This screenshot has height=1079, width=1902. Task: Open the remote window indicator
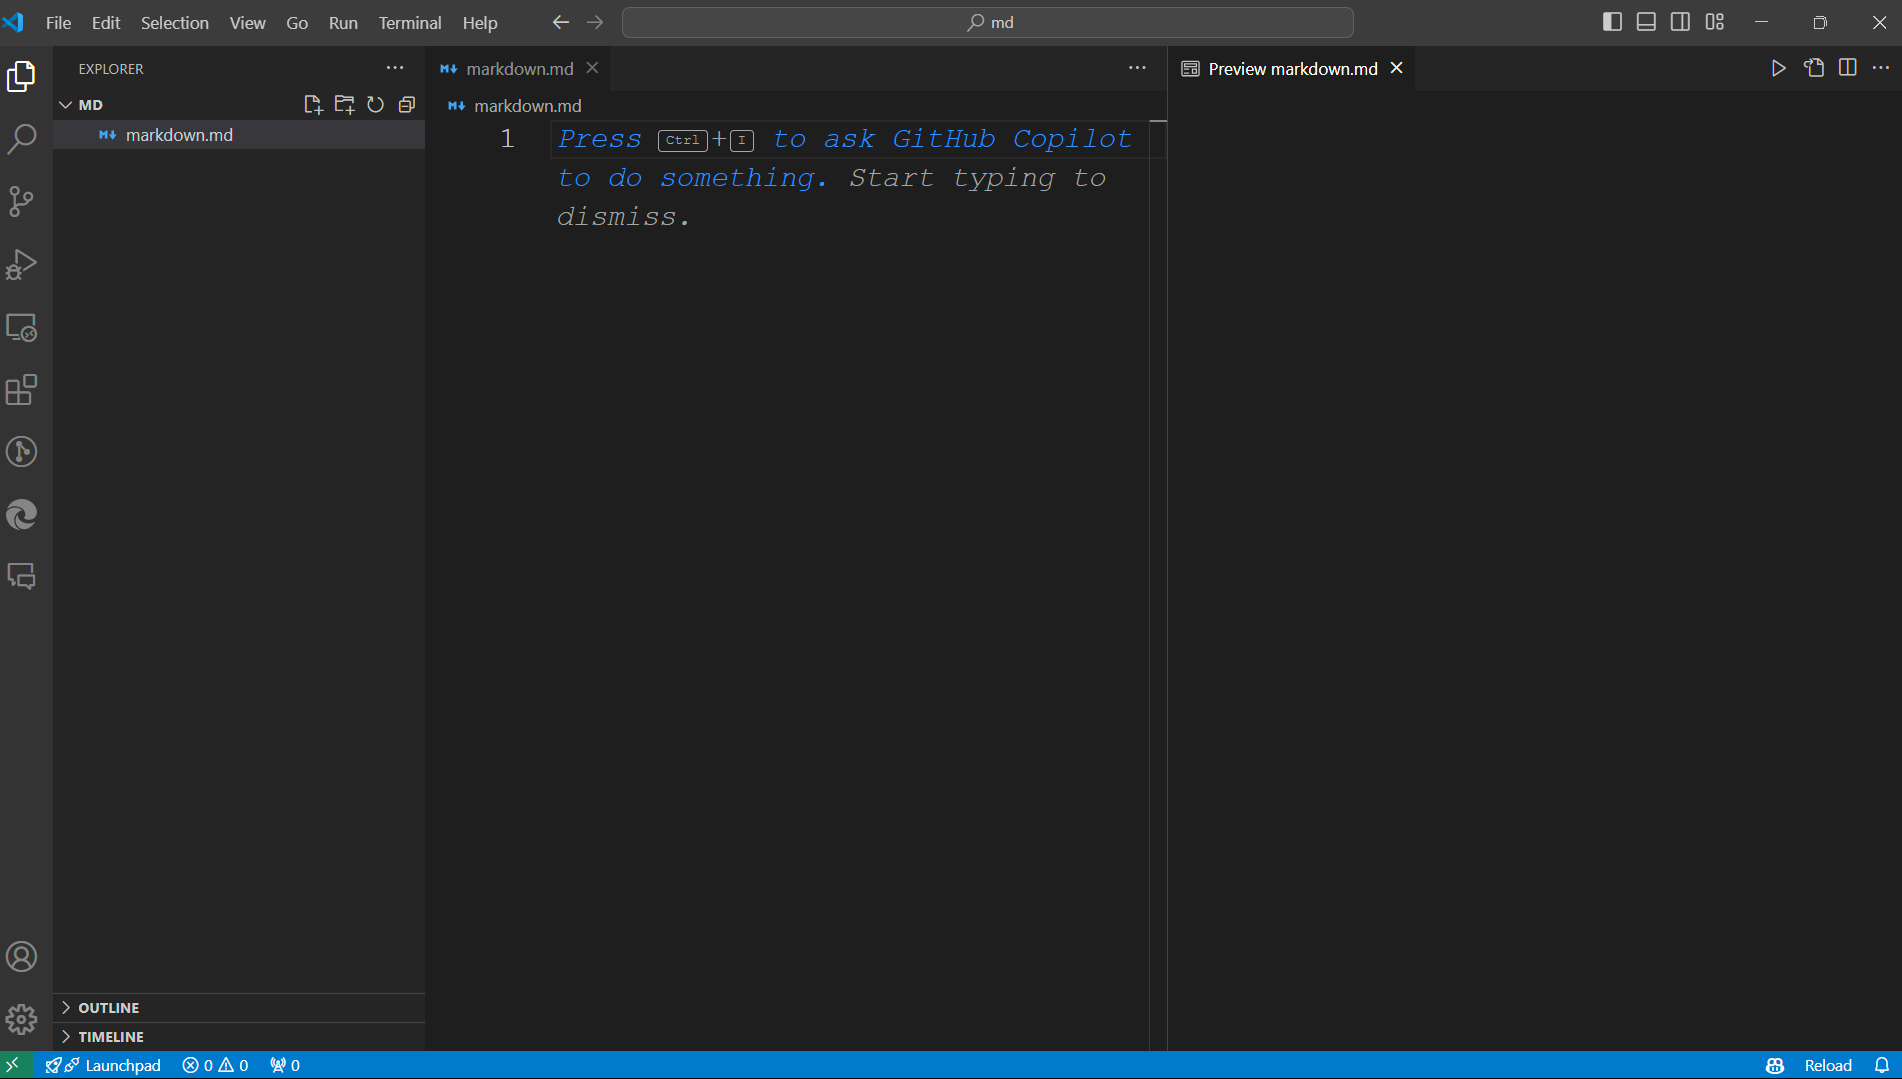click(13, 1065)
